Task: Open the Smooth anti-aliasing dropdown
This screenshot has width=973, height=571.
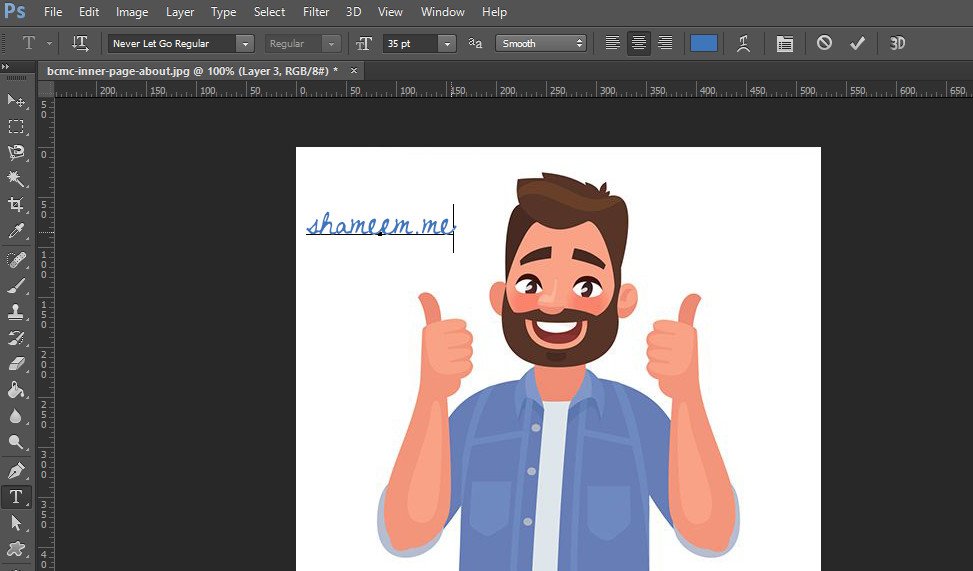Action: (x=541, y=44)
